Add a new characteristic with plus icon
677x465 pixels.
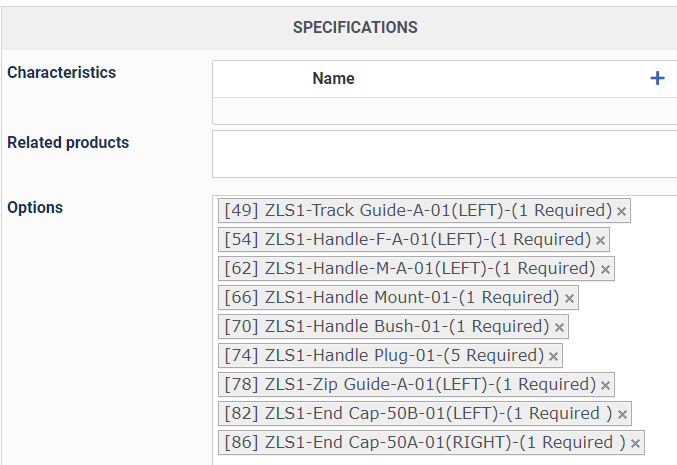coord(657,78)
